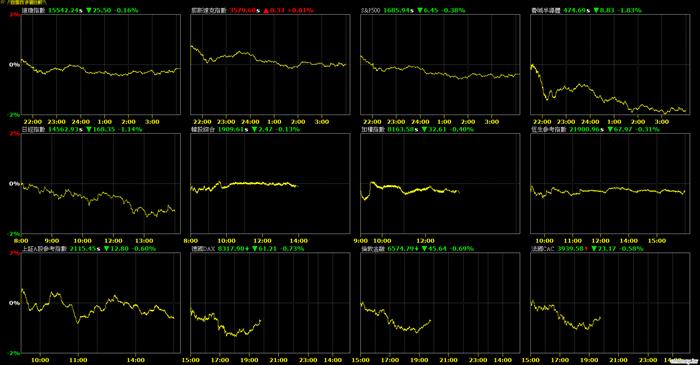This screenshot has height=365, width=700.
Task: Click the 恆生參考指數 index name label
Action: [549, 129]
